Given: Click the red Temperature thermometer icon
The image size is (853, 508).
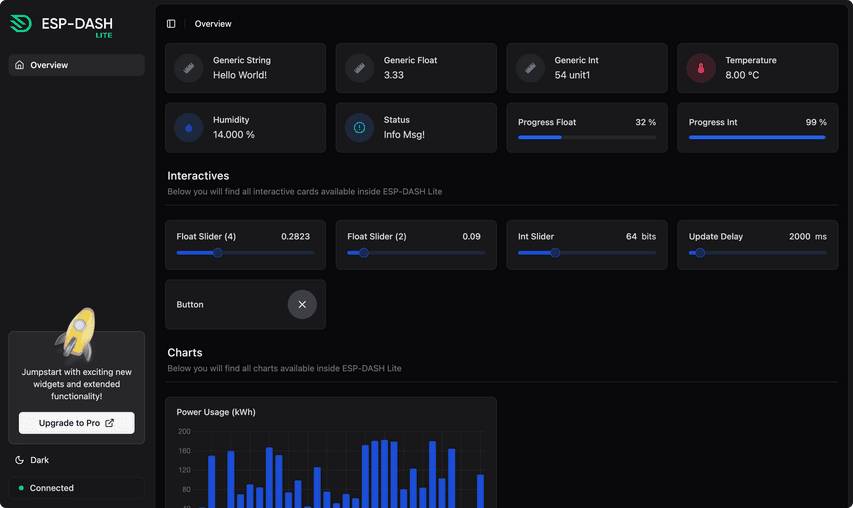Looking at the screenshot, I should (x=701, y=68).
